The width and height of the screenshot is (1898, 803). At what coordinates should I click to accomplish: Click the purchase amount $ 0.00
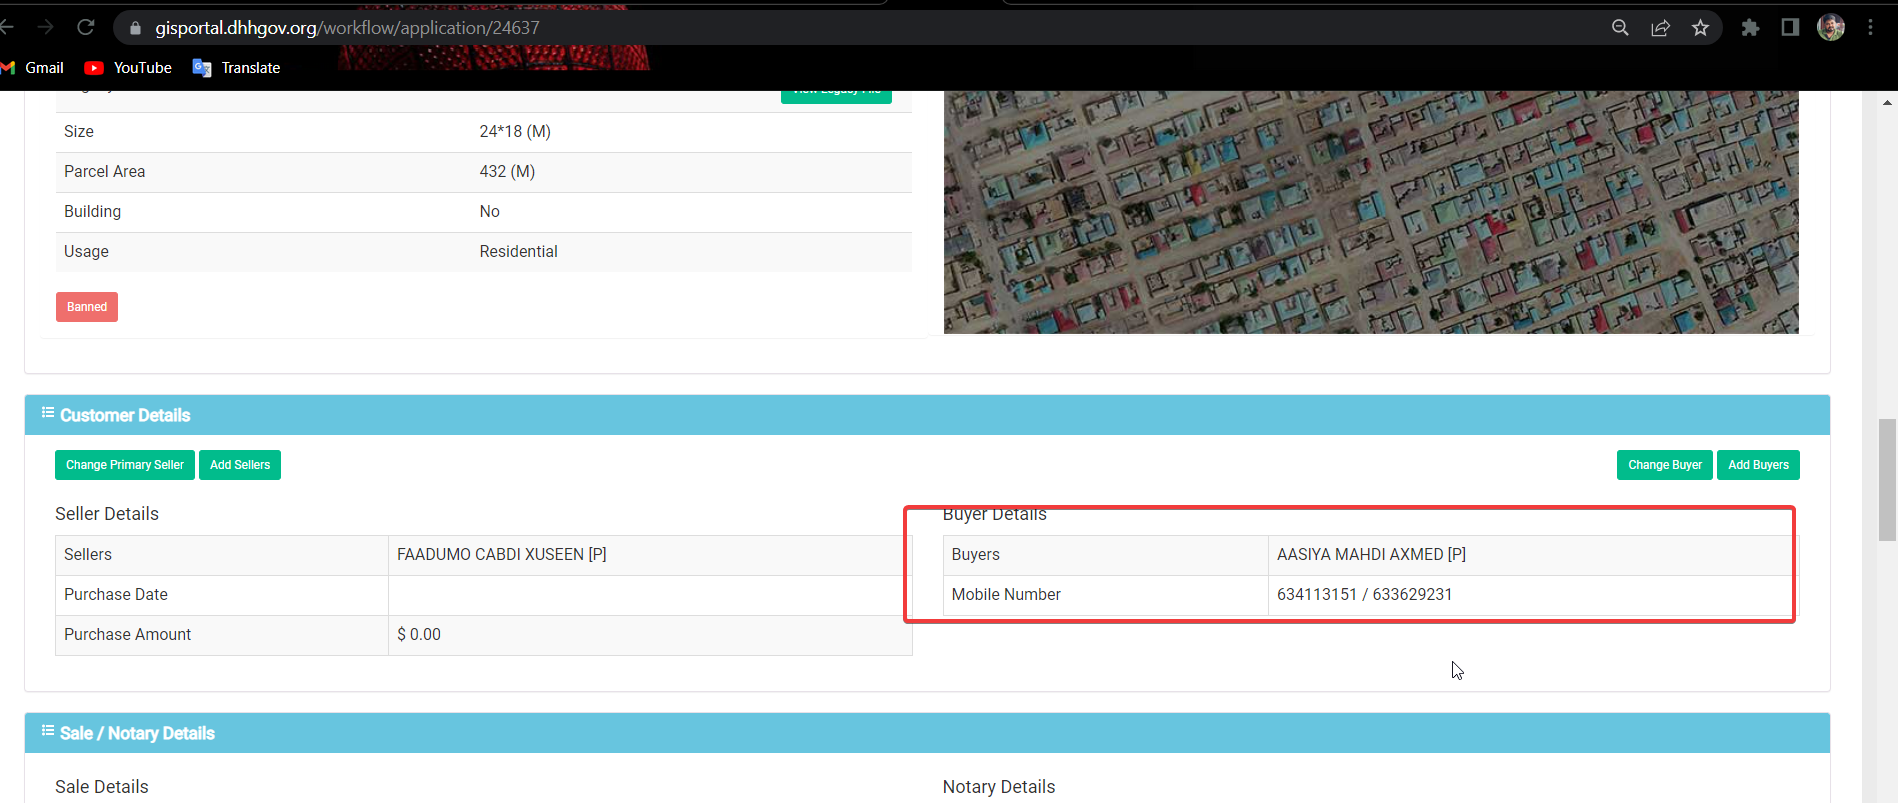pos(419,635)
